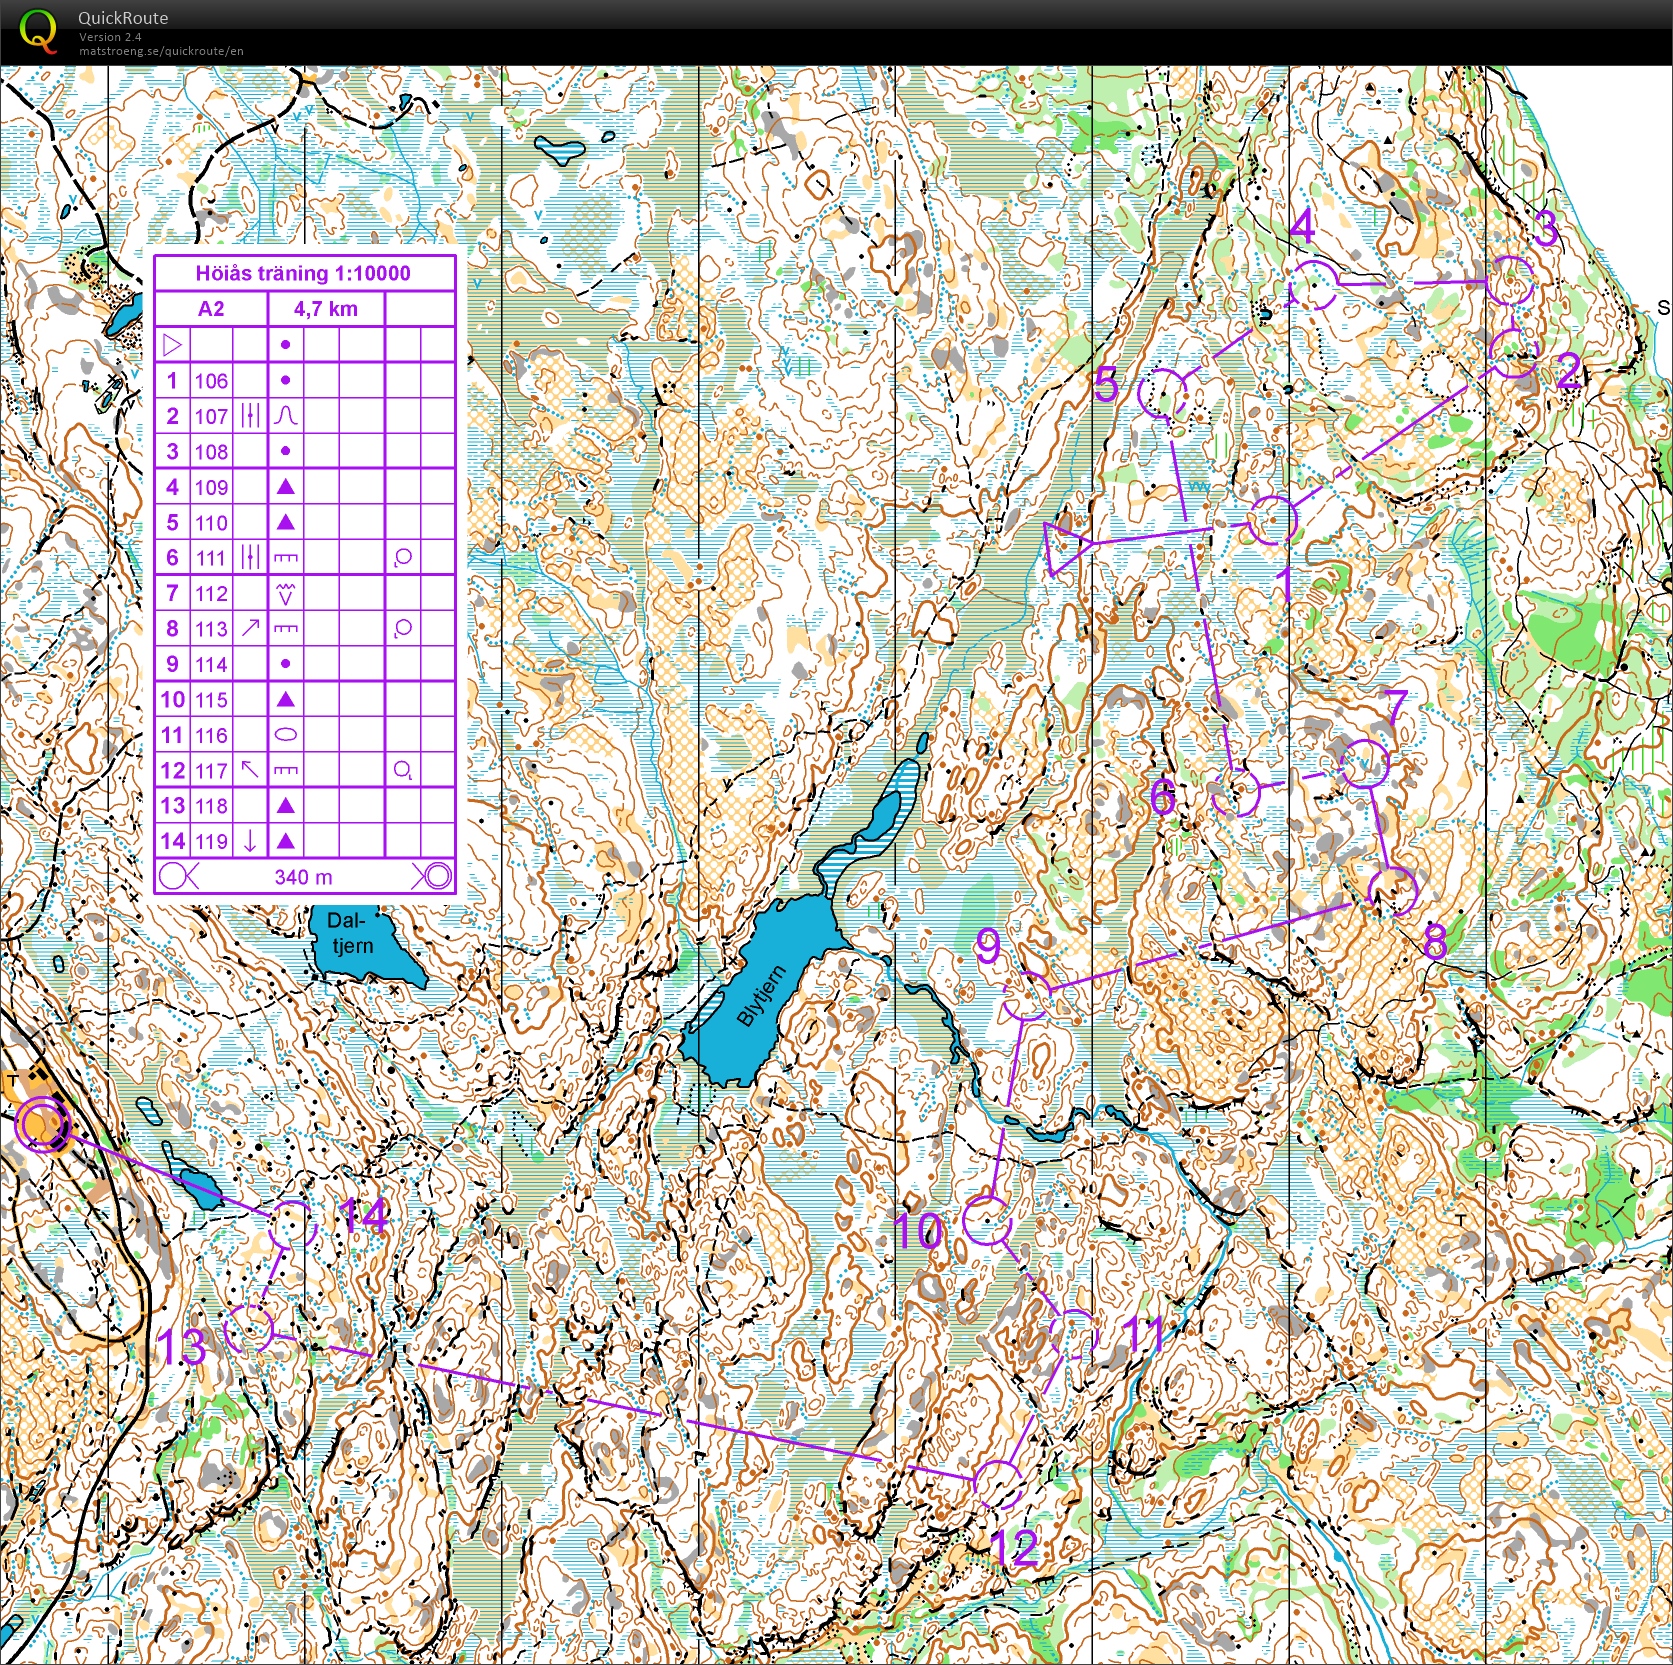Click the finish symbol at table bottom right
The image size is (1673, 1665).
pos(432,877)
